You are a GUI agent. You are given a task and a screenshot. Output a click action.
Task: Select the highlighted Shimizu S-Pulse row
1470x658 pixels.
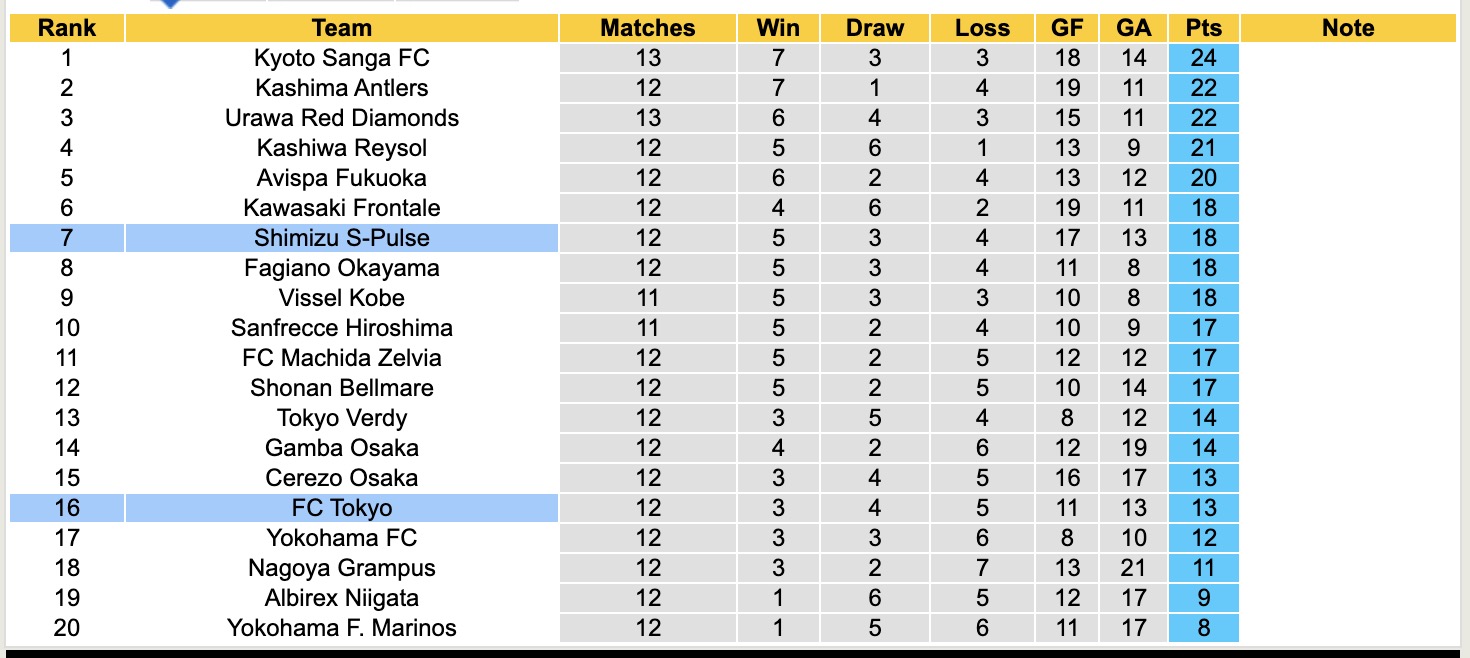pyautogui.click(x=341, y=238)
